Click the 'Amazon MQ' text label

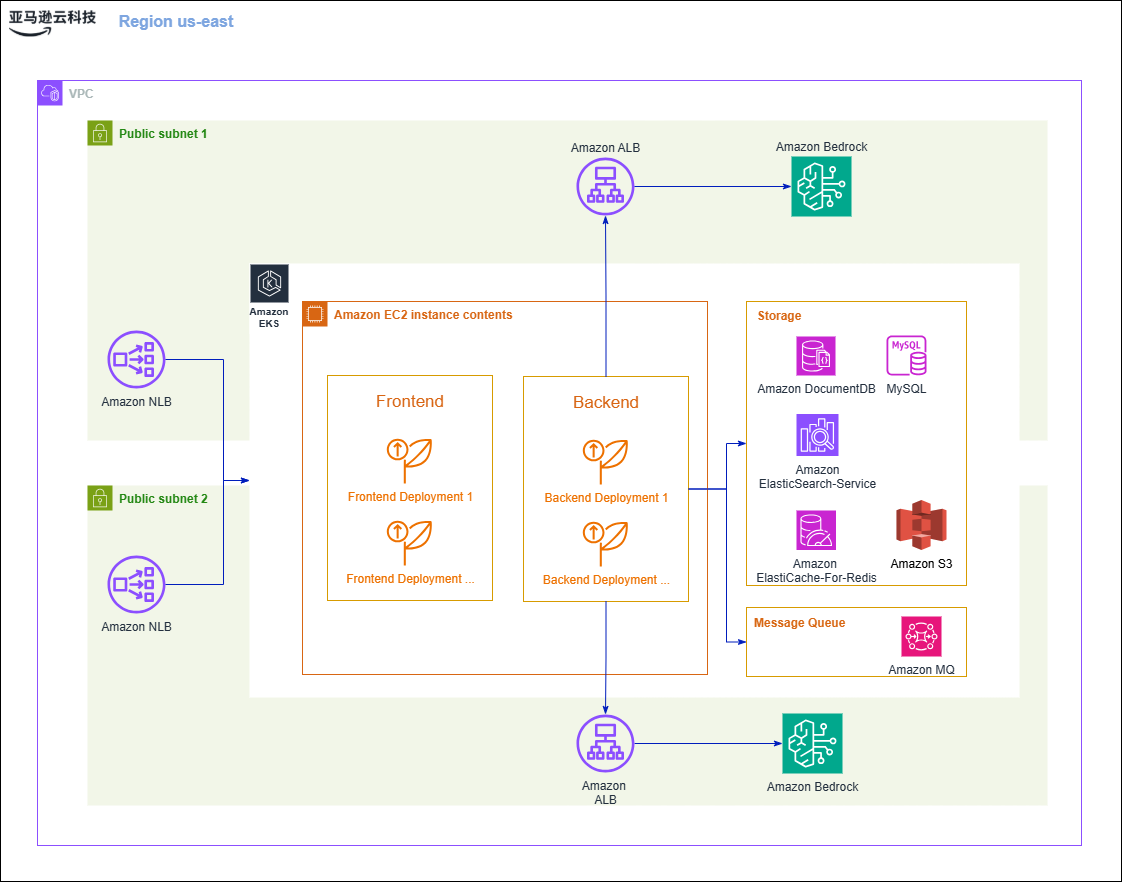click(x=921, y=670)
